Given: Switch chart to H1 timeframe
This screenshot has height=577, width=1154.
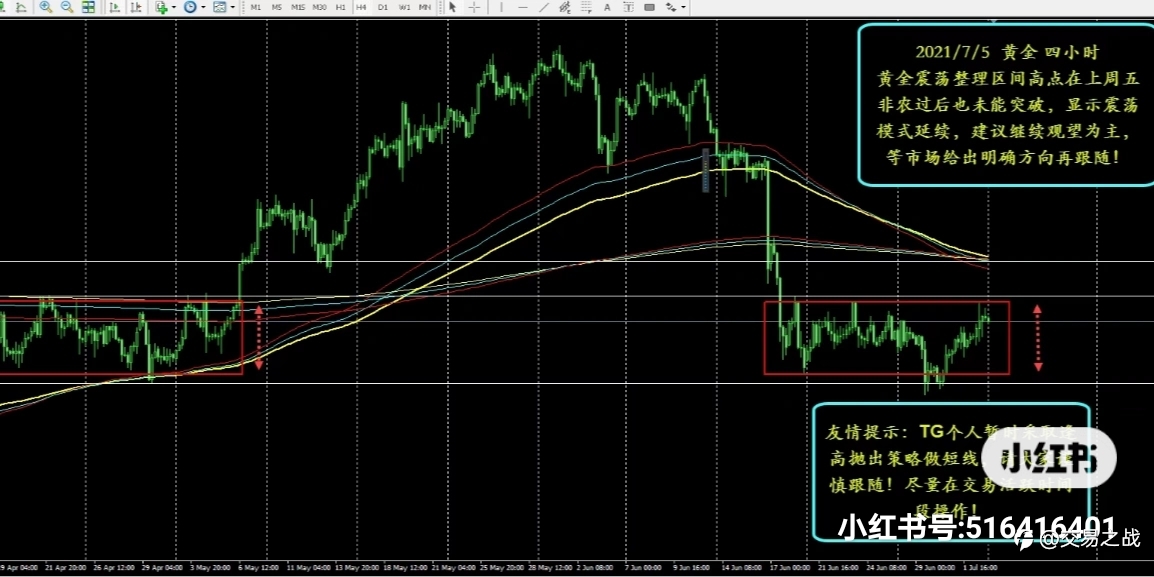Looking at the screenshot, I should coord(341,7).
